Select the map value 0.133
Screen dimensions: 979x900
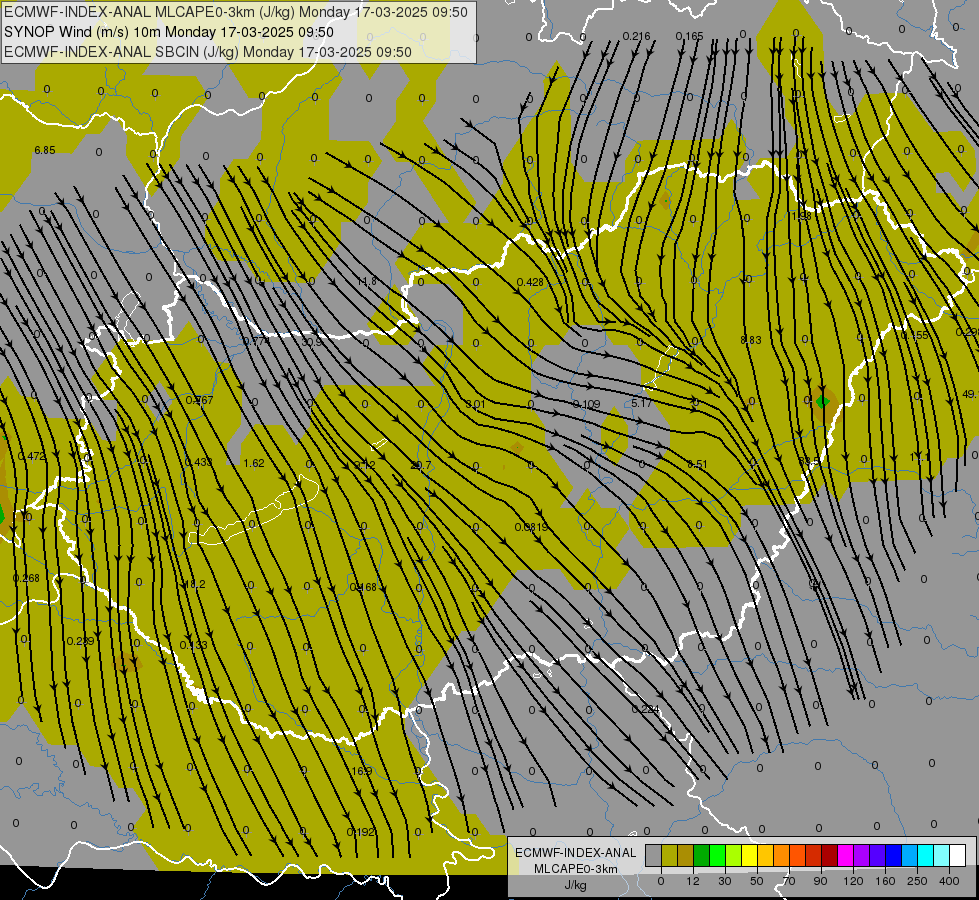click(x=194, y=645)
